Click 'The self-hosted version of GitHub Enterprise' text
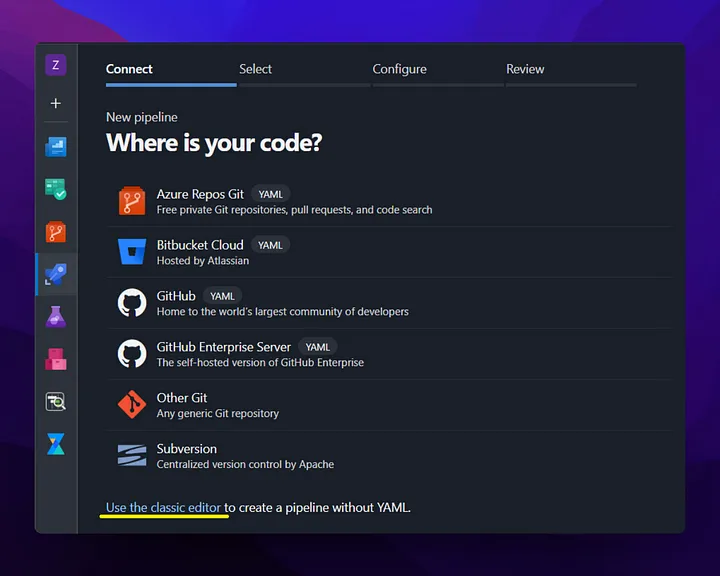 click(260, 362)
